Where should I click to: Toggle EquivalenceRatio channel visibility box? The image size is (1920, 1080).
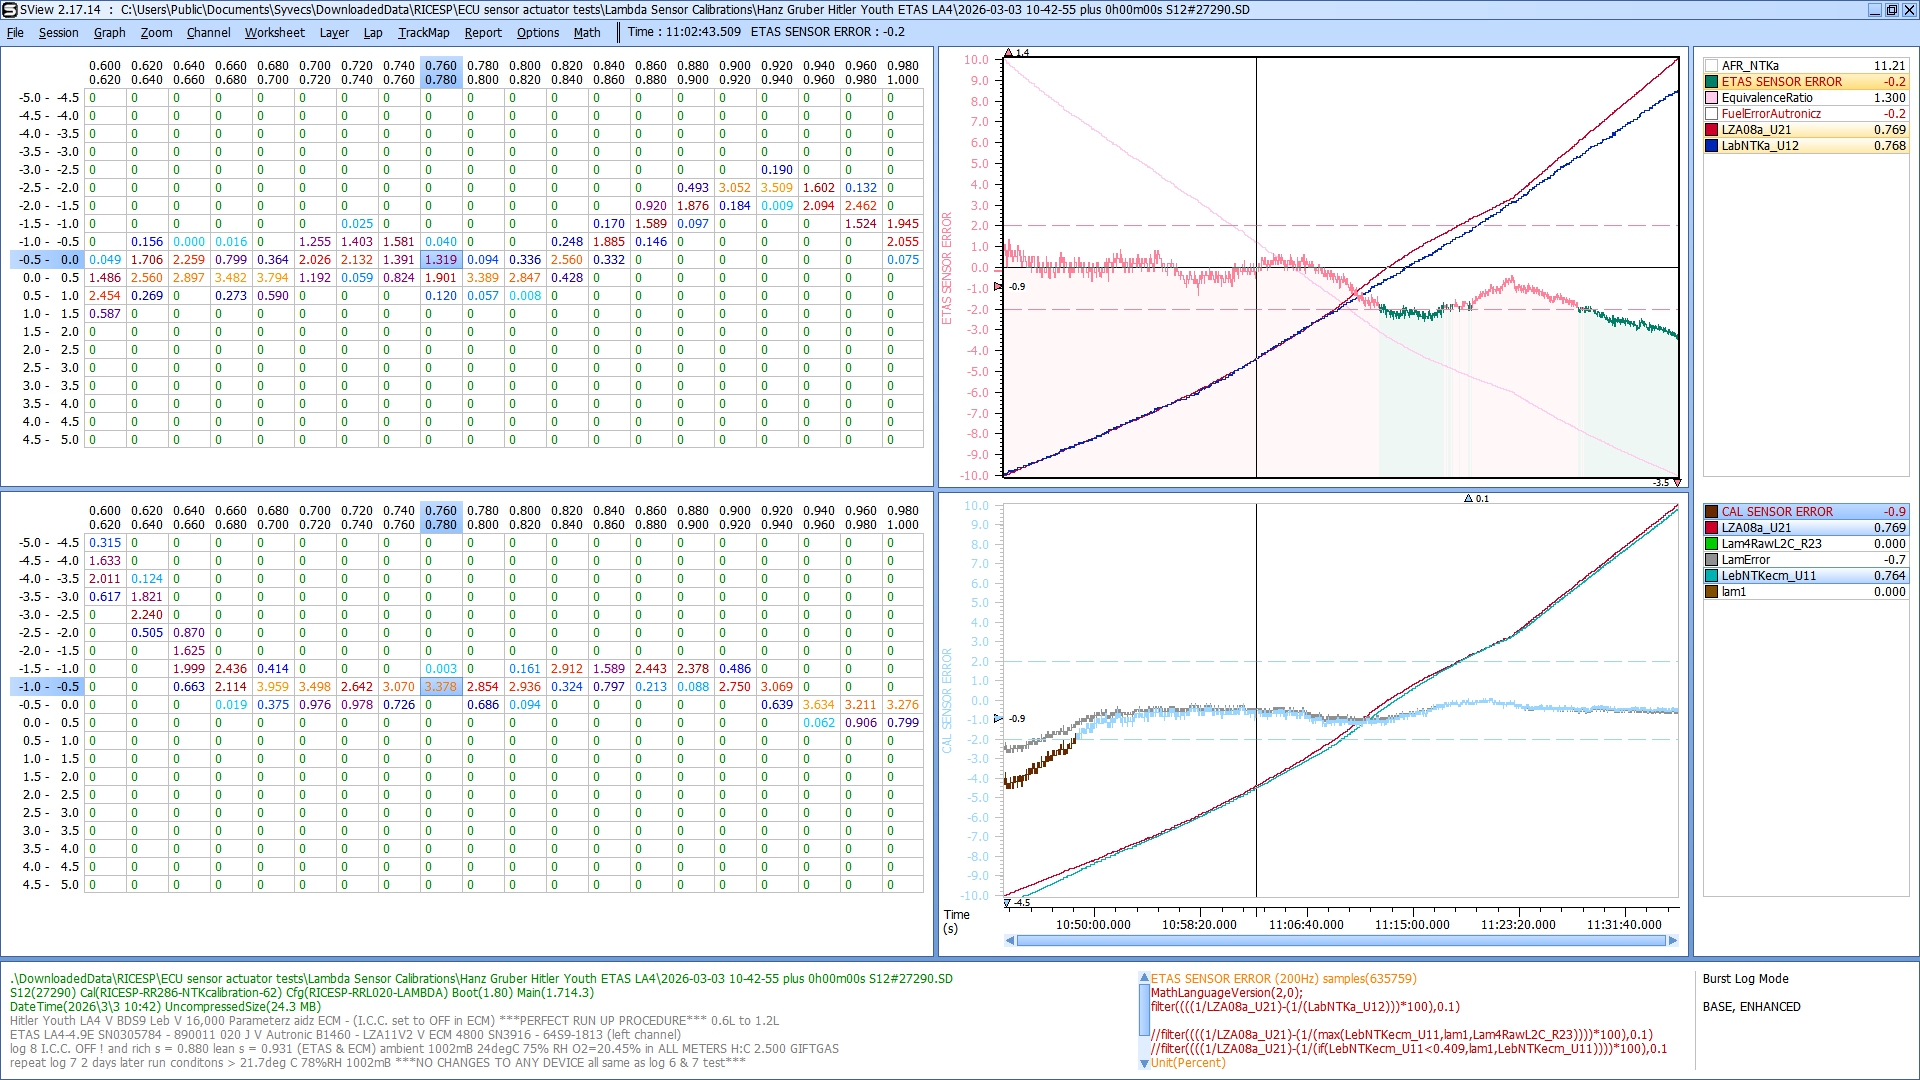1711,98
